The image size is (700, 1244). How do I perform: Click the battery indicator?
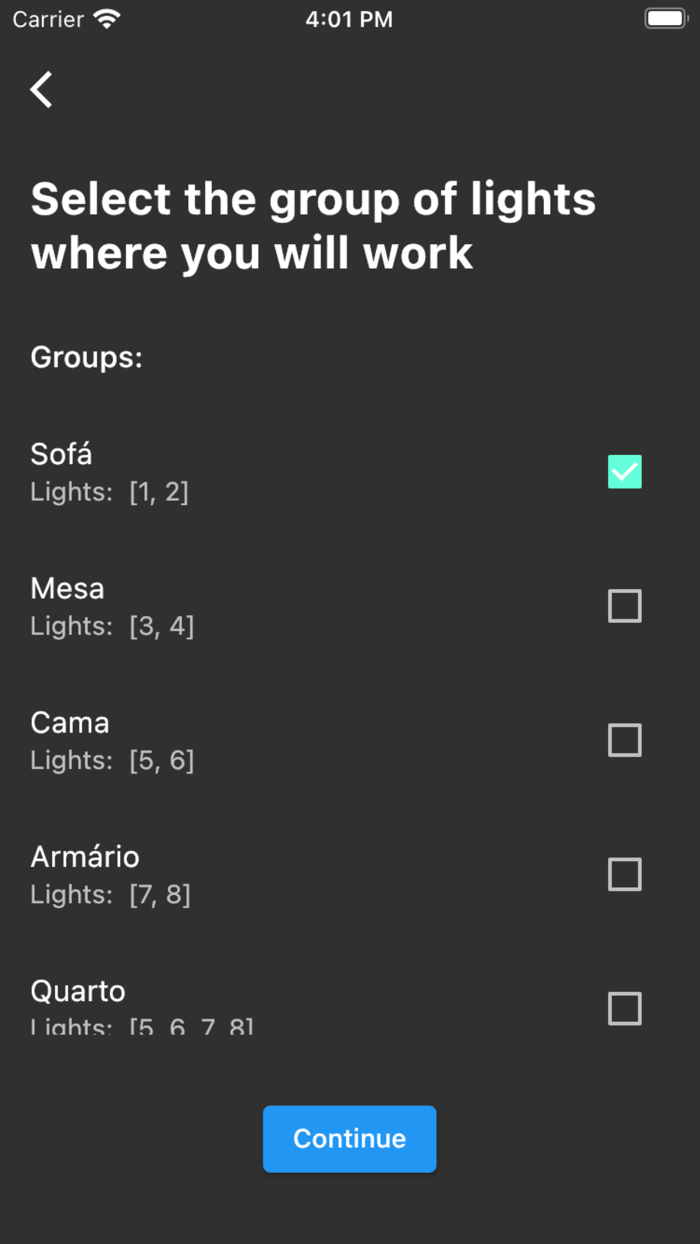pyautogui.click(x=663, y=17)
